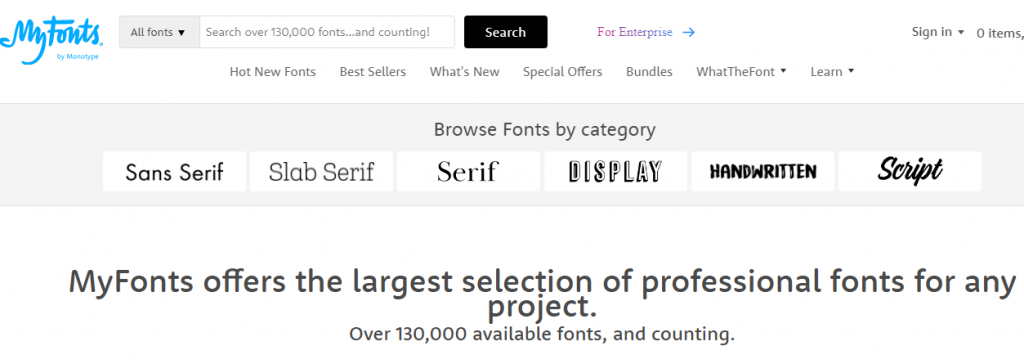This screenshot has height=364, width=1024.
Task: Expand the All fonts dropdown
Action: [159, 32]
